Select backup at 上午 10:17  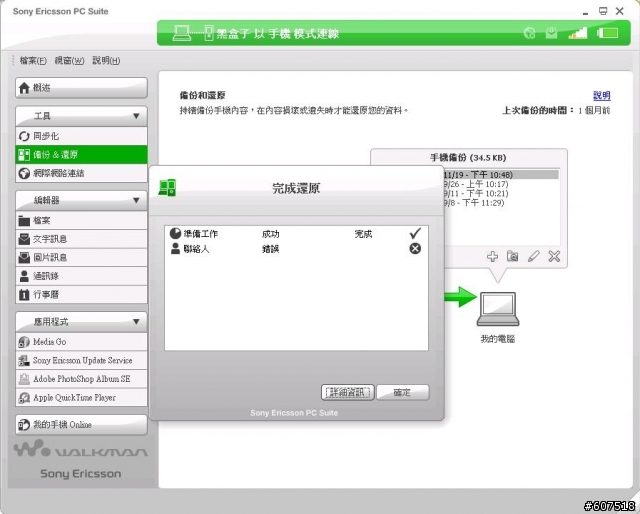pyautogui.click(x=501, y=184)
